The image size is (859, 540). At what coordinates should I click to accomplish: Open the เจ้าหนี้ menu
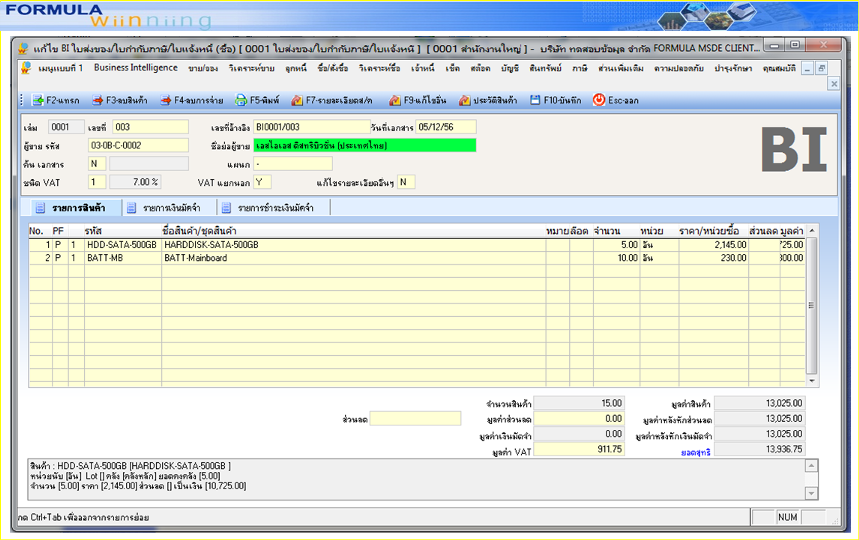pyautogui.click(x=423, y=68)
